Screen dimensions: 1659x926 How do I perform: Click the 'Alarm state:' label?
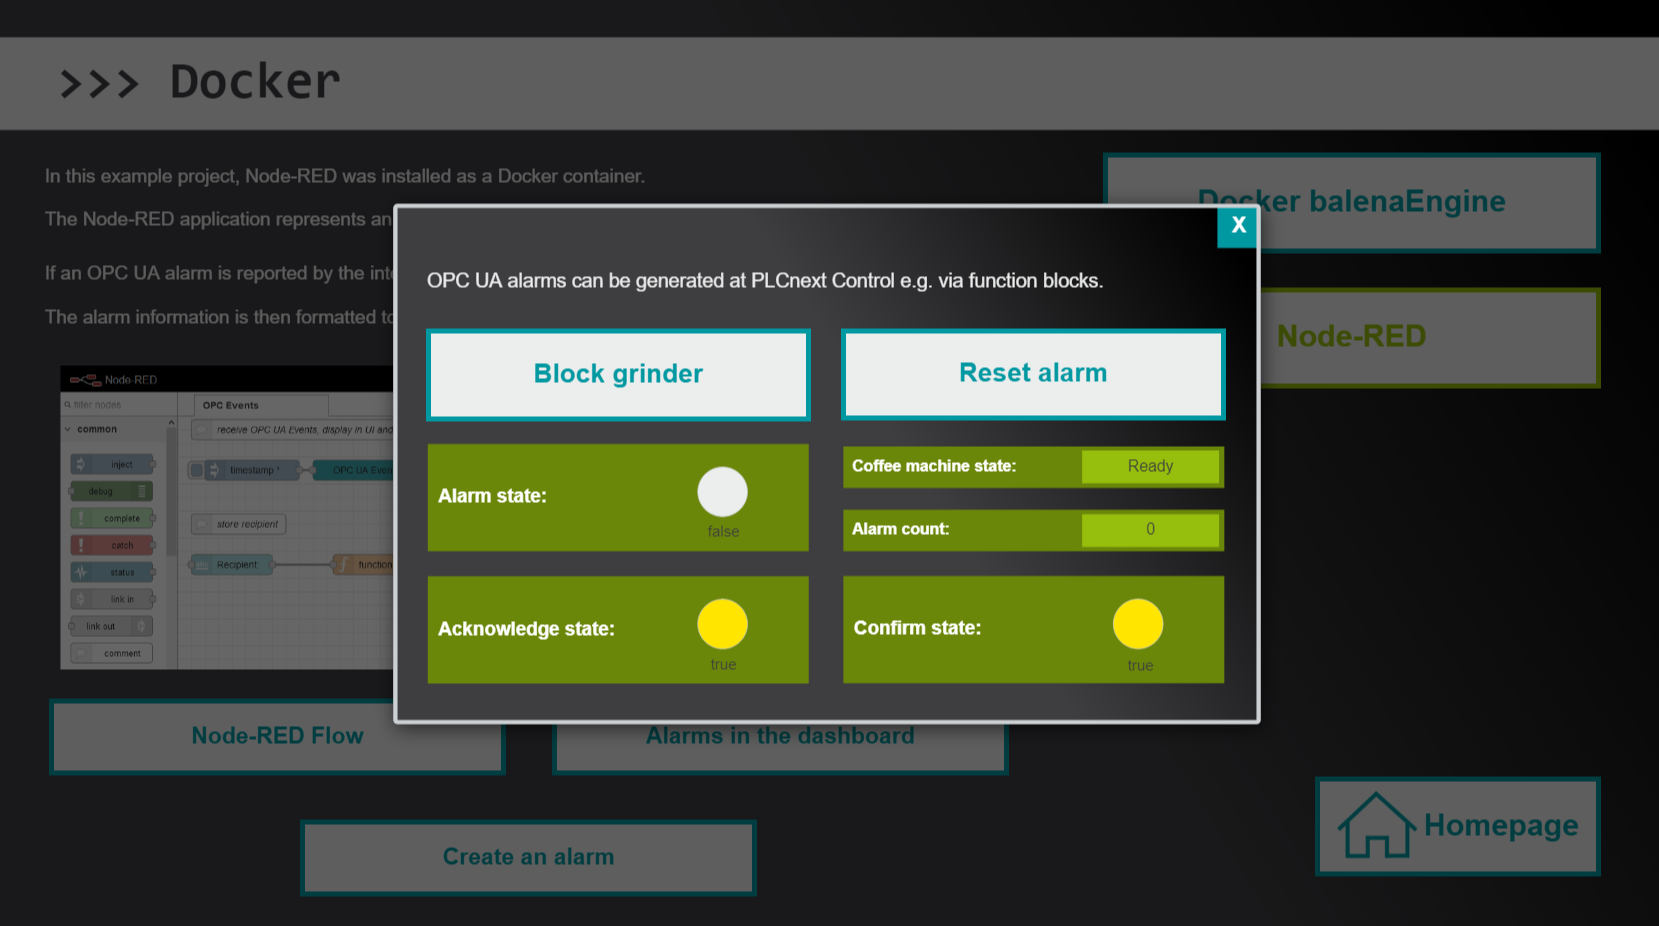(492, 496)
